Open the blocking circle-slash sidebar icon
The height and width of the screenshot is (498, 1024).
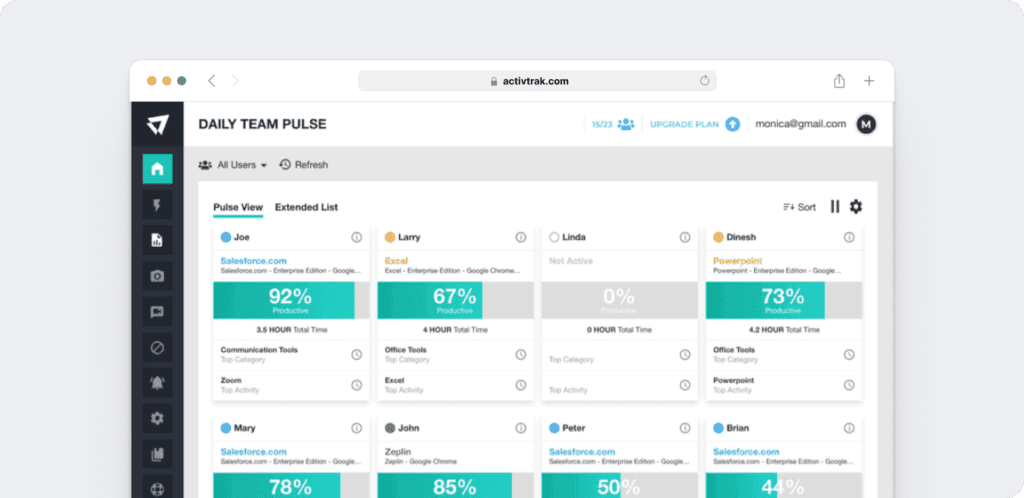157,347
